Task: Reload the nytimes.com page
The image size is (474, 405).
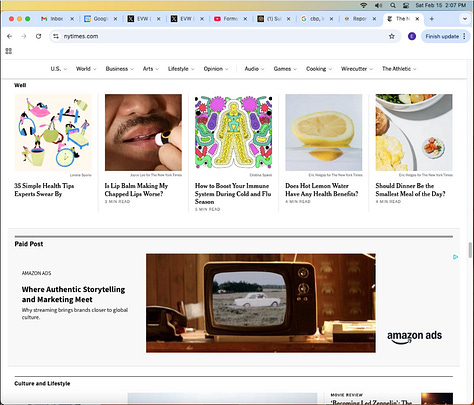Action: pos(39,36)
